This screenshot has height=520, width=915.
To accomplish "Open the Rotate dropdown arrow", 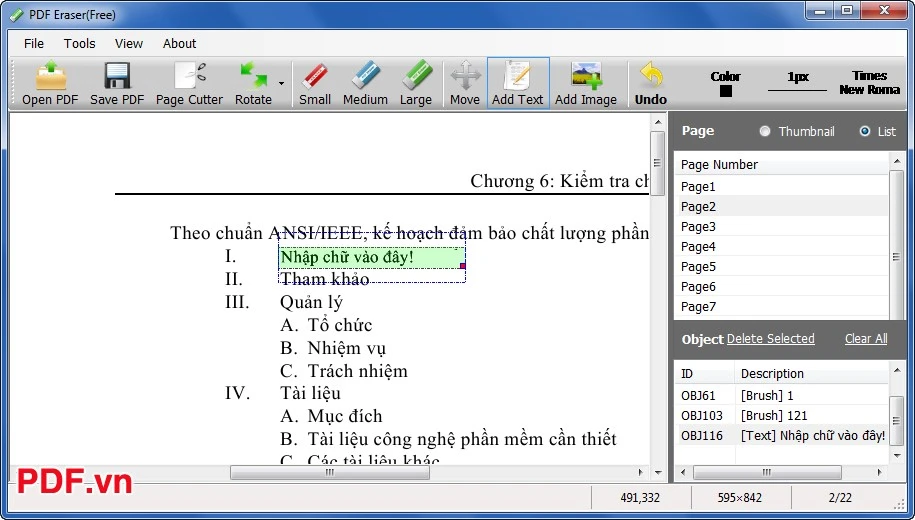I will pos(281,83).
